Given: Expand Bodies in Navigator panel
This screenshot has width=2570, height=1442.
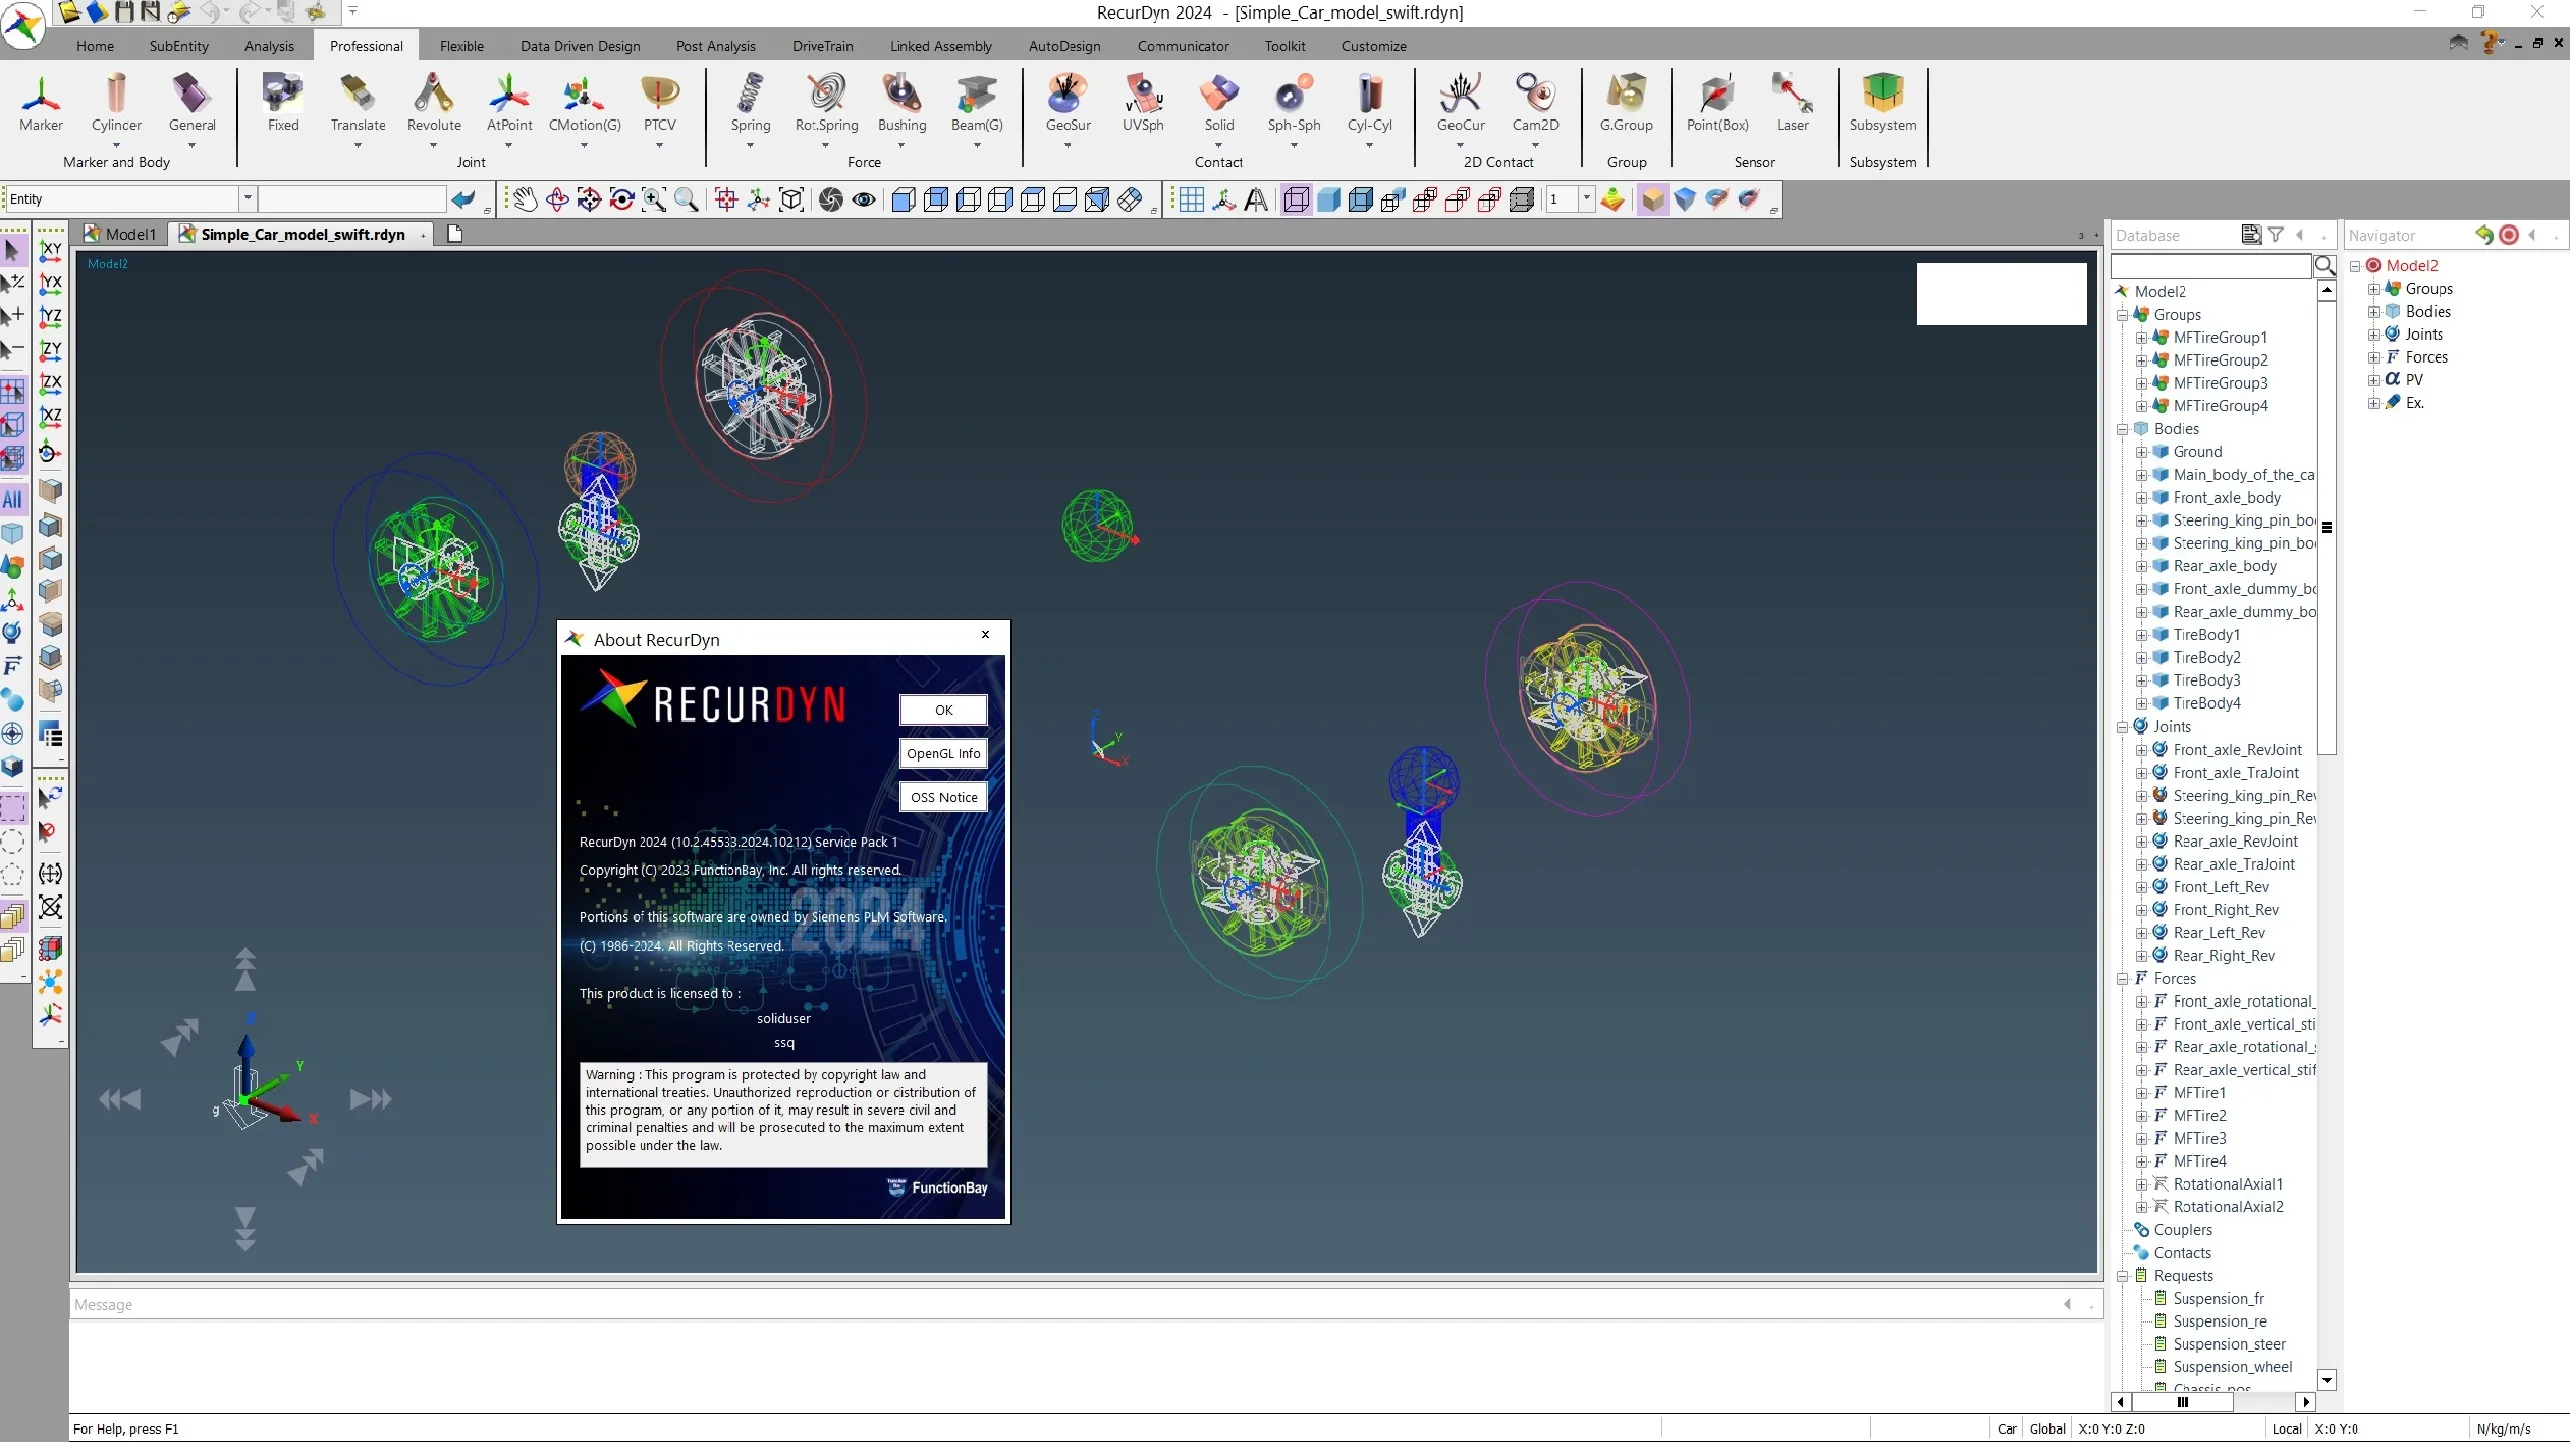Looking at the screenshot, I should pyautogui.click(x=2373, y=312).
